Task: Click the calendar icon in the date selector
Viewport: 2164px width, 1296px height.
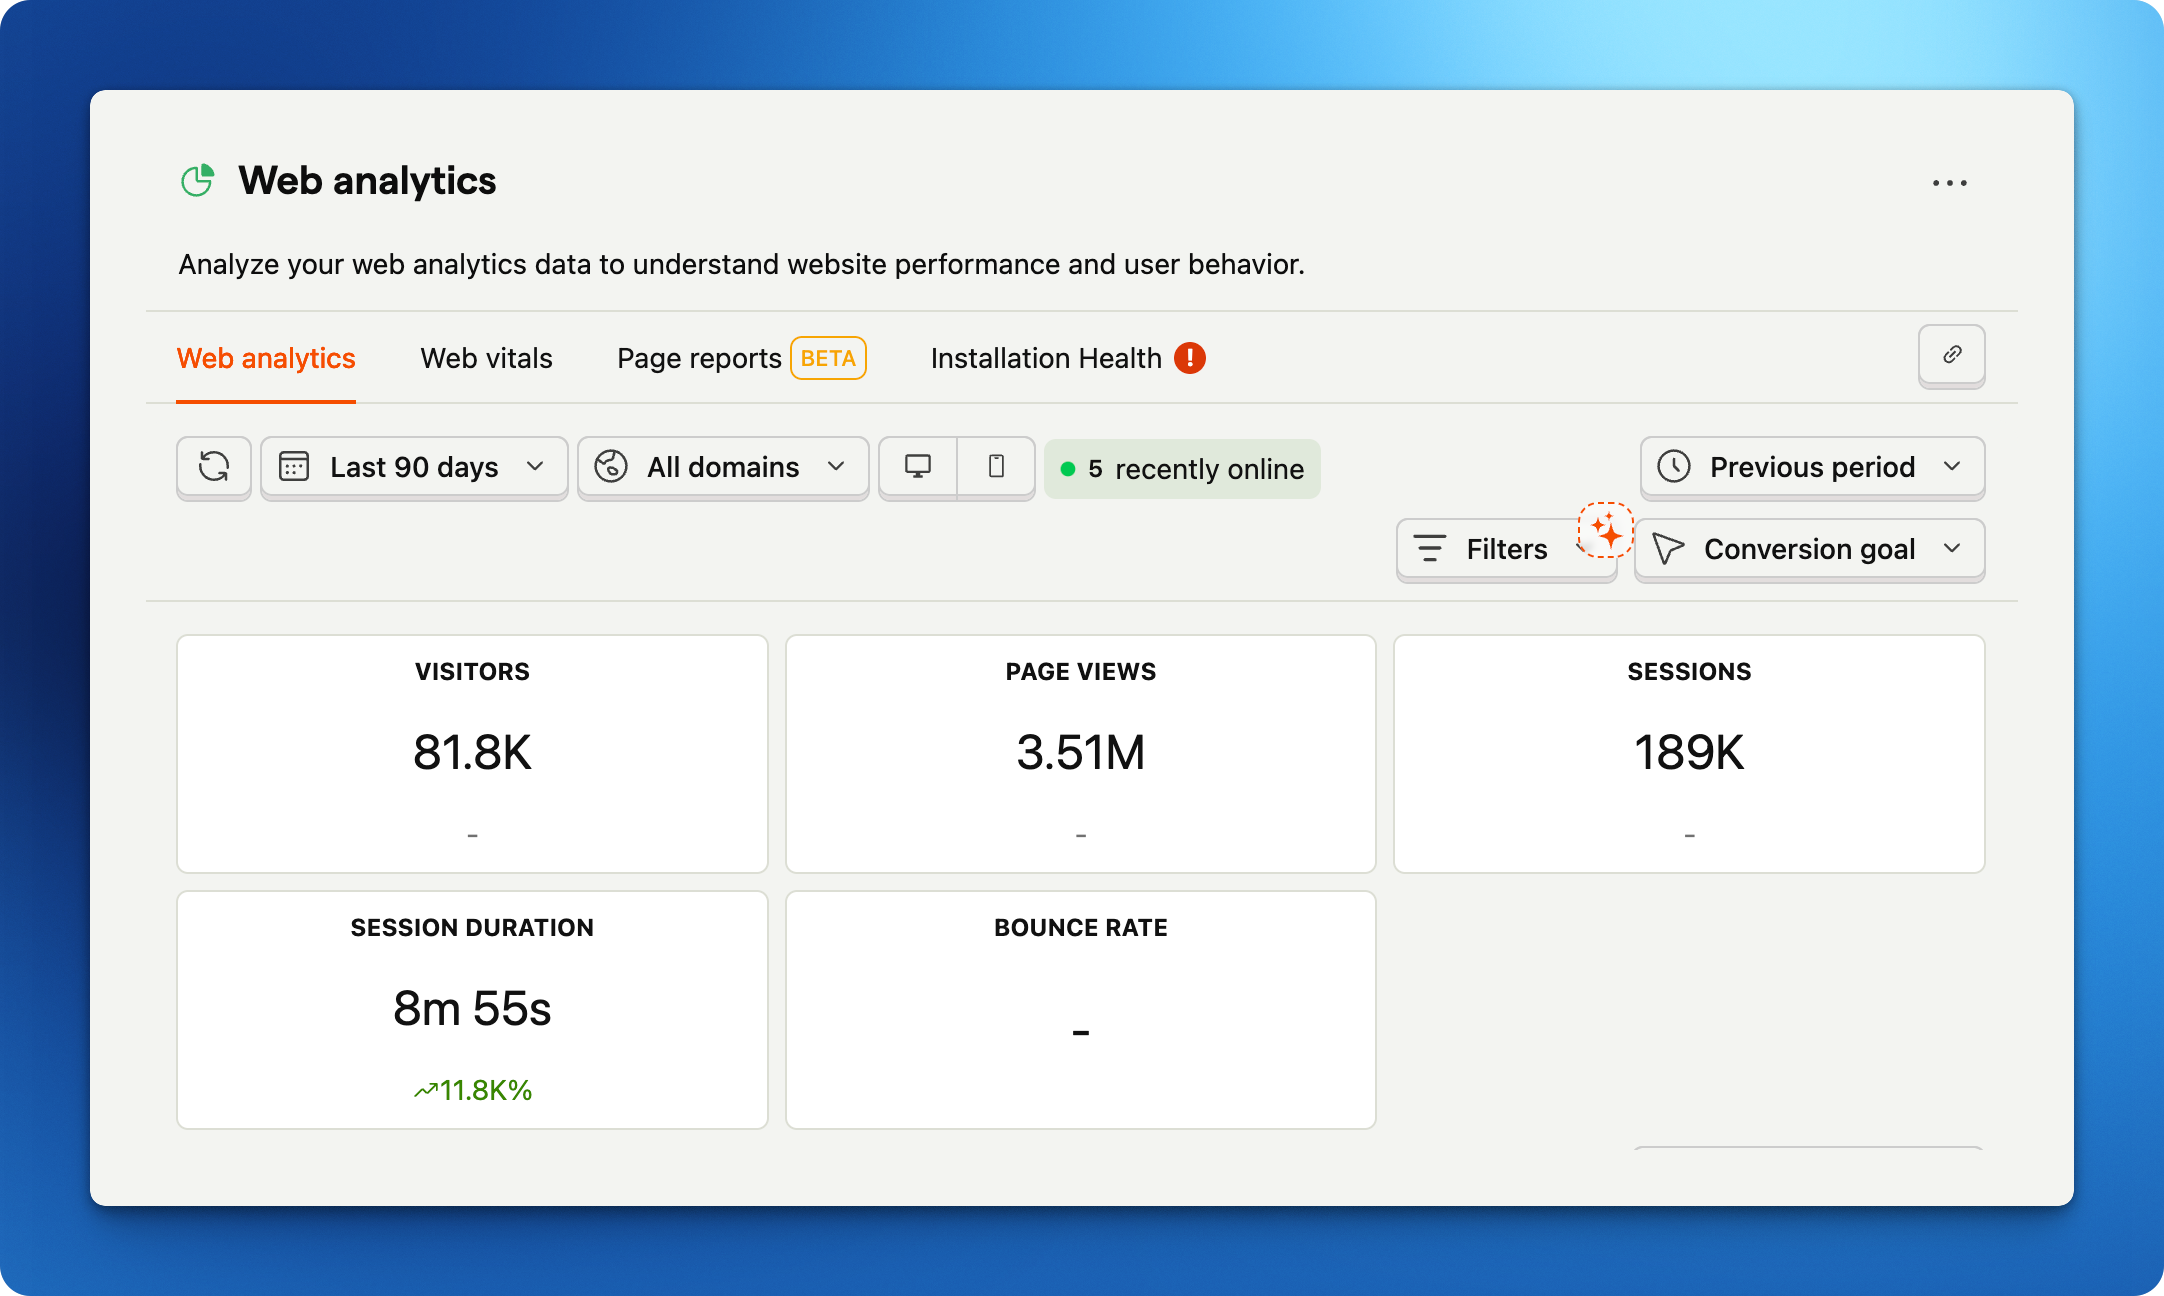Action: pos(295,467)
